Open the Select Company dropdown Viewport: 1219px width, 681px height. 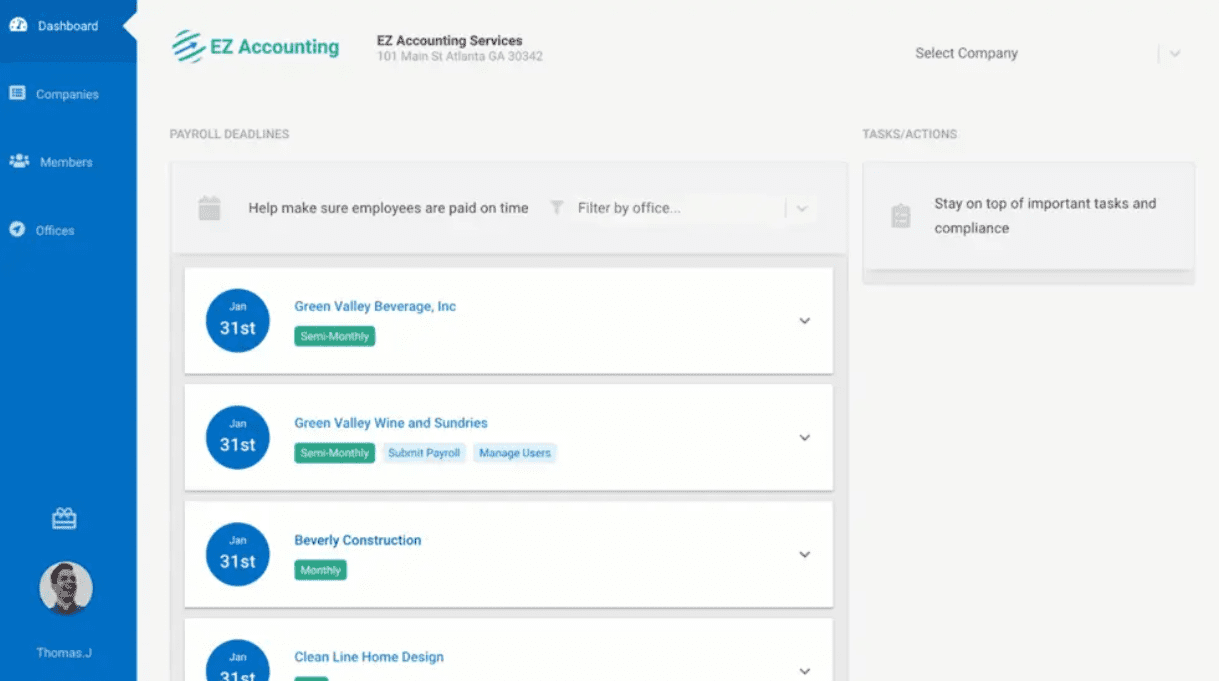(x=1174, y=53)
